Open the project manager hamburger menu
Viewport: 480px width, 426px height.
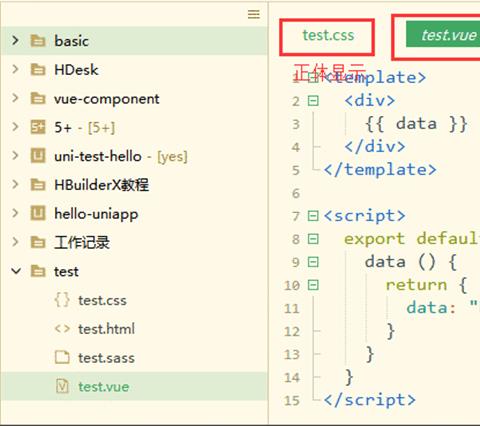(254, 14)
